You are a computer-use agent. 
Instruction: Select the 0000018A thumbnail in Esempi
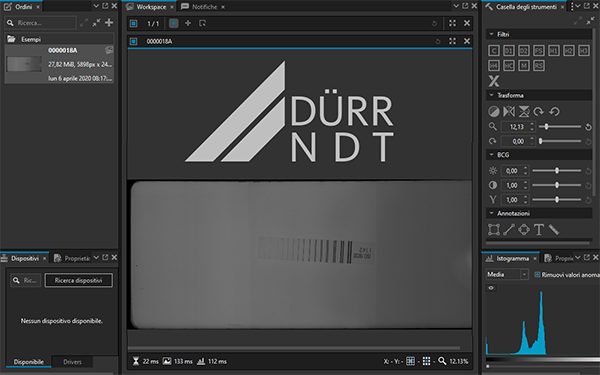tap(24, 64)
